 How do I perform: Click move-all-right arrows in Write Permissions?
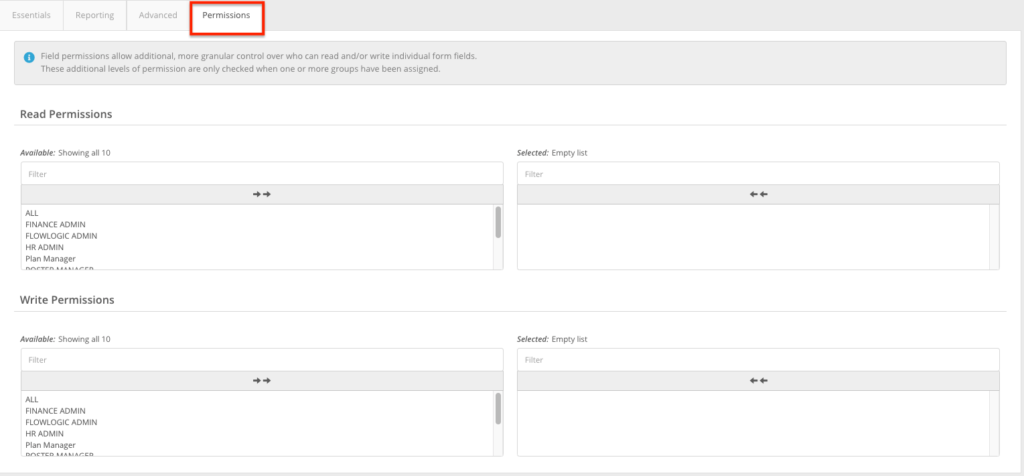pos(262,380)
